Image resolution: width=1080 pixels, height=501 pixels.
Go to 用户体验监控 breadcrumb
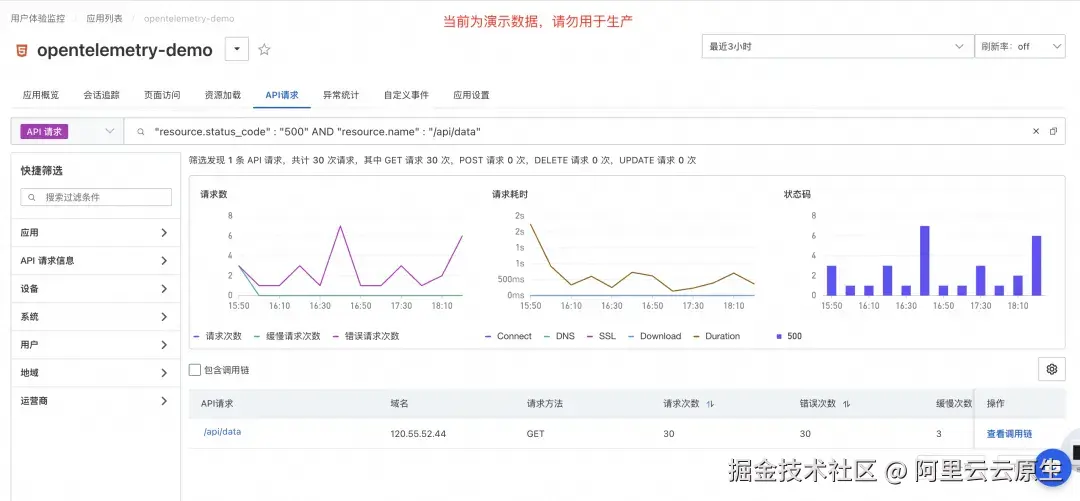(38, 19)
